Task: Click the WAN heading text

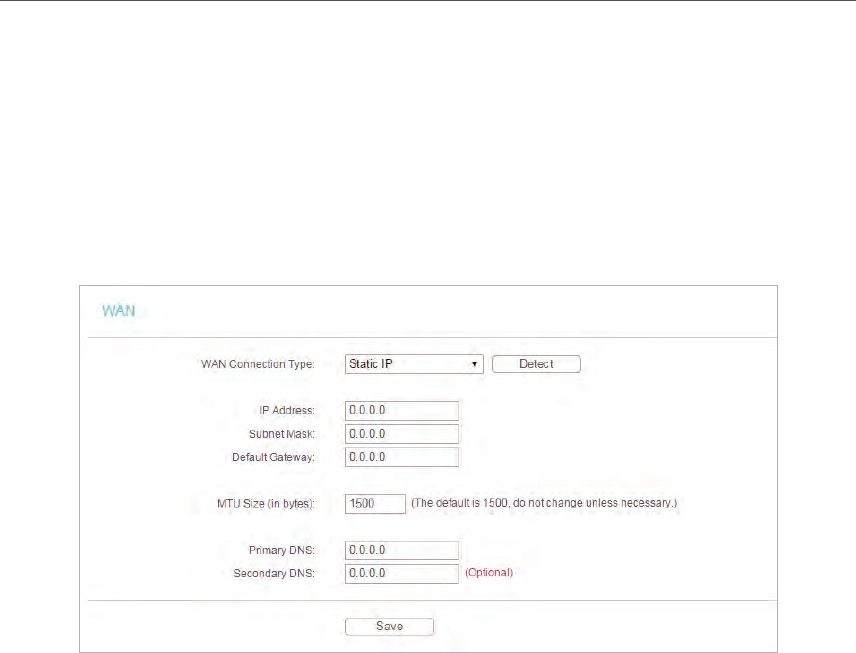Action: point(118,311)
